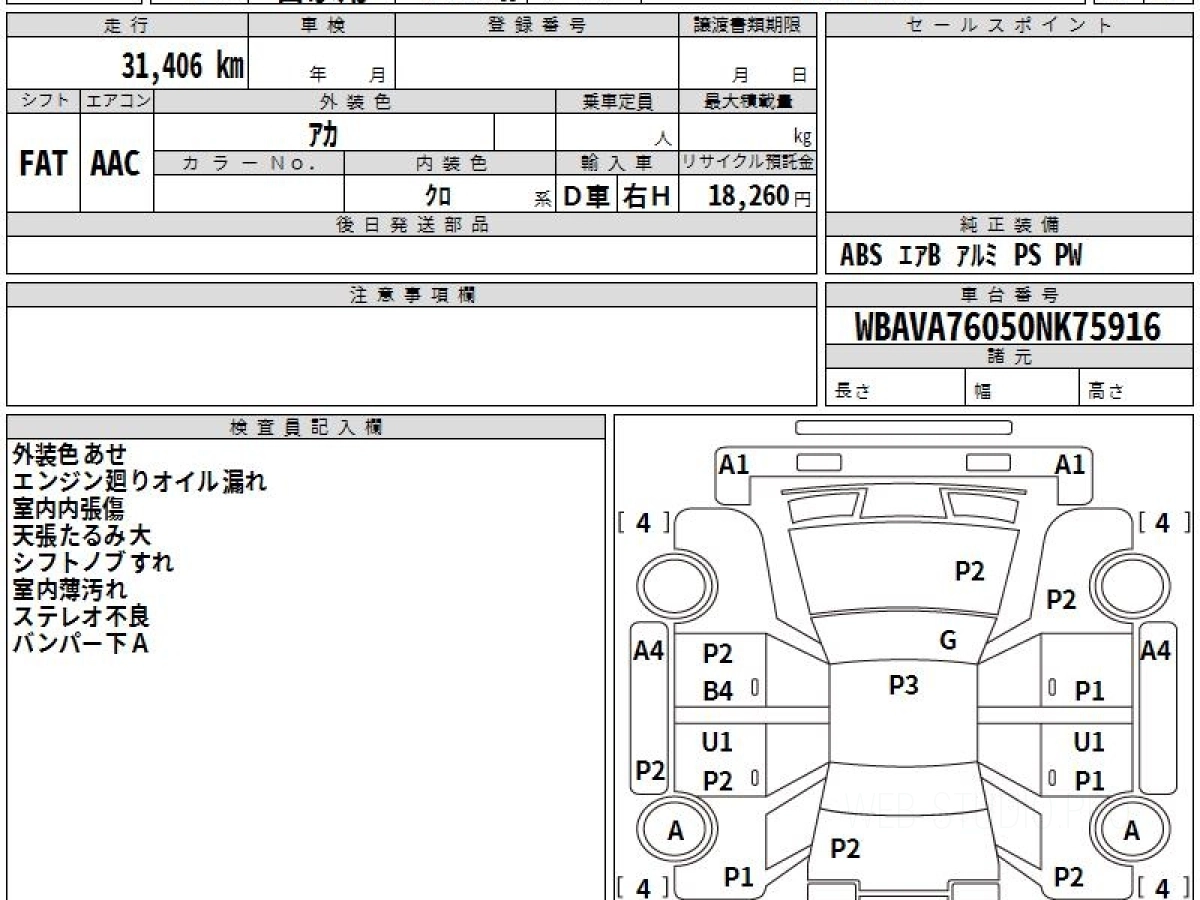The image size is (1200, 900).
Task: Select the バンパー下A note
Action: (x=80, y=643)
